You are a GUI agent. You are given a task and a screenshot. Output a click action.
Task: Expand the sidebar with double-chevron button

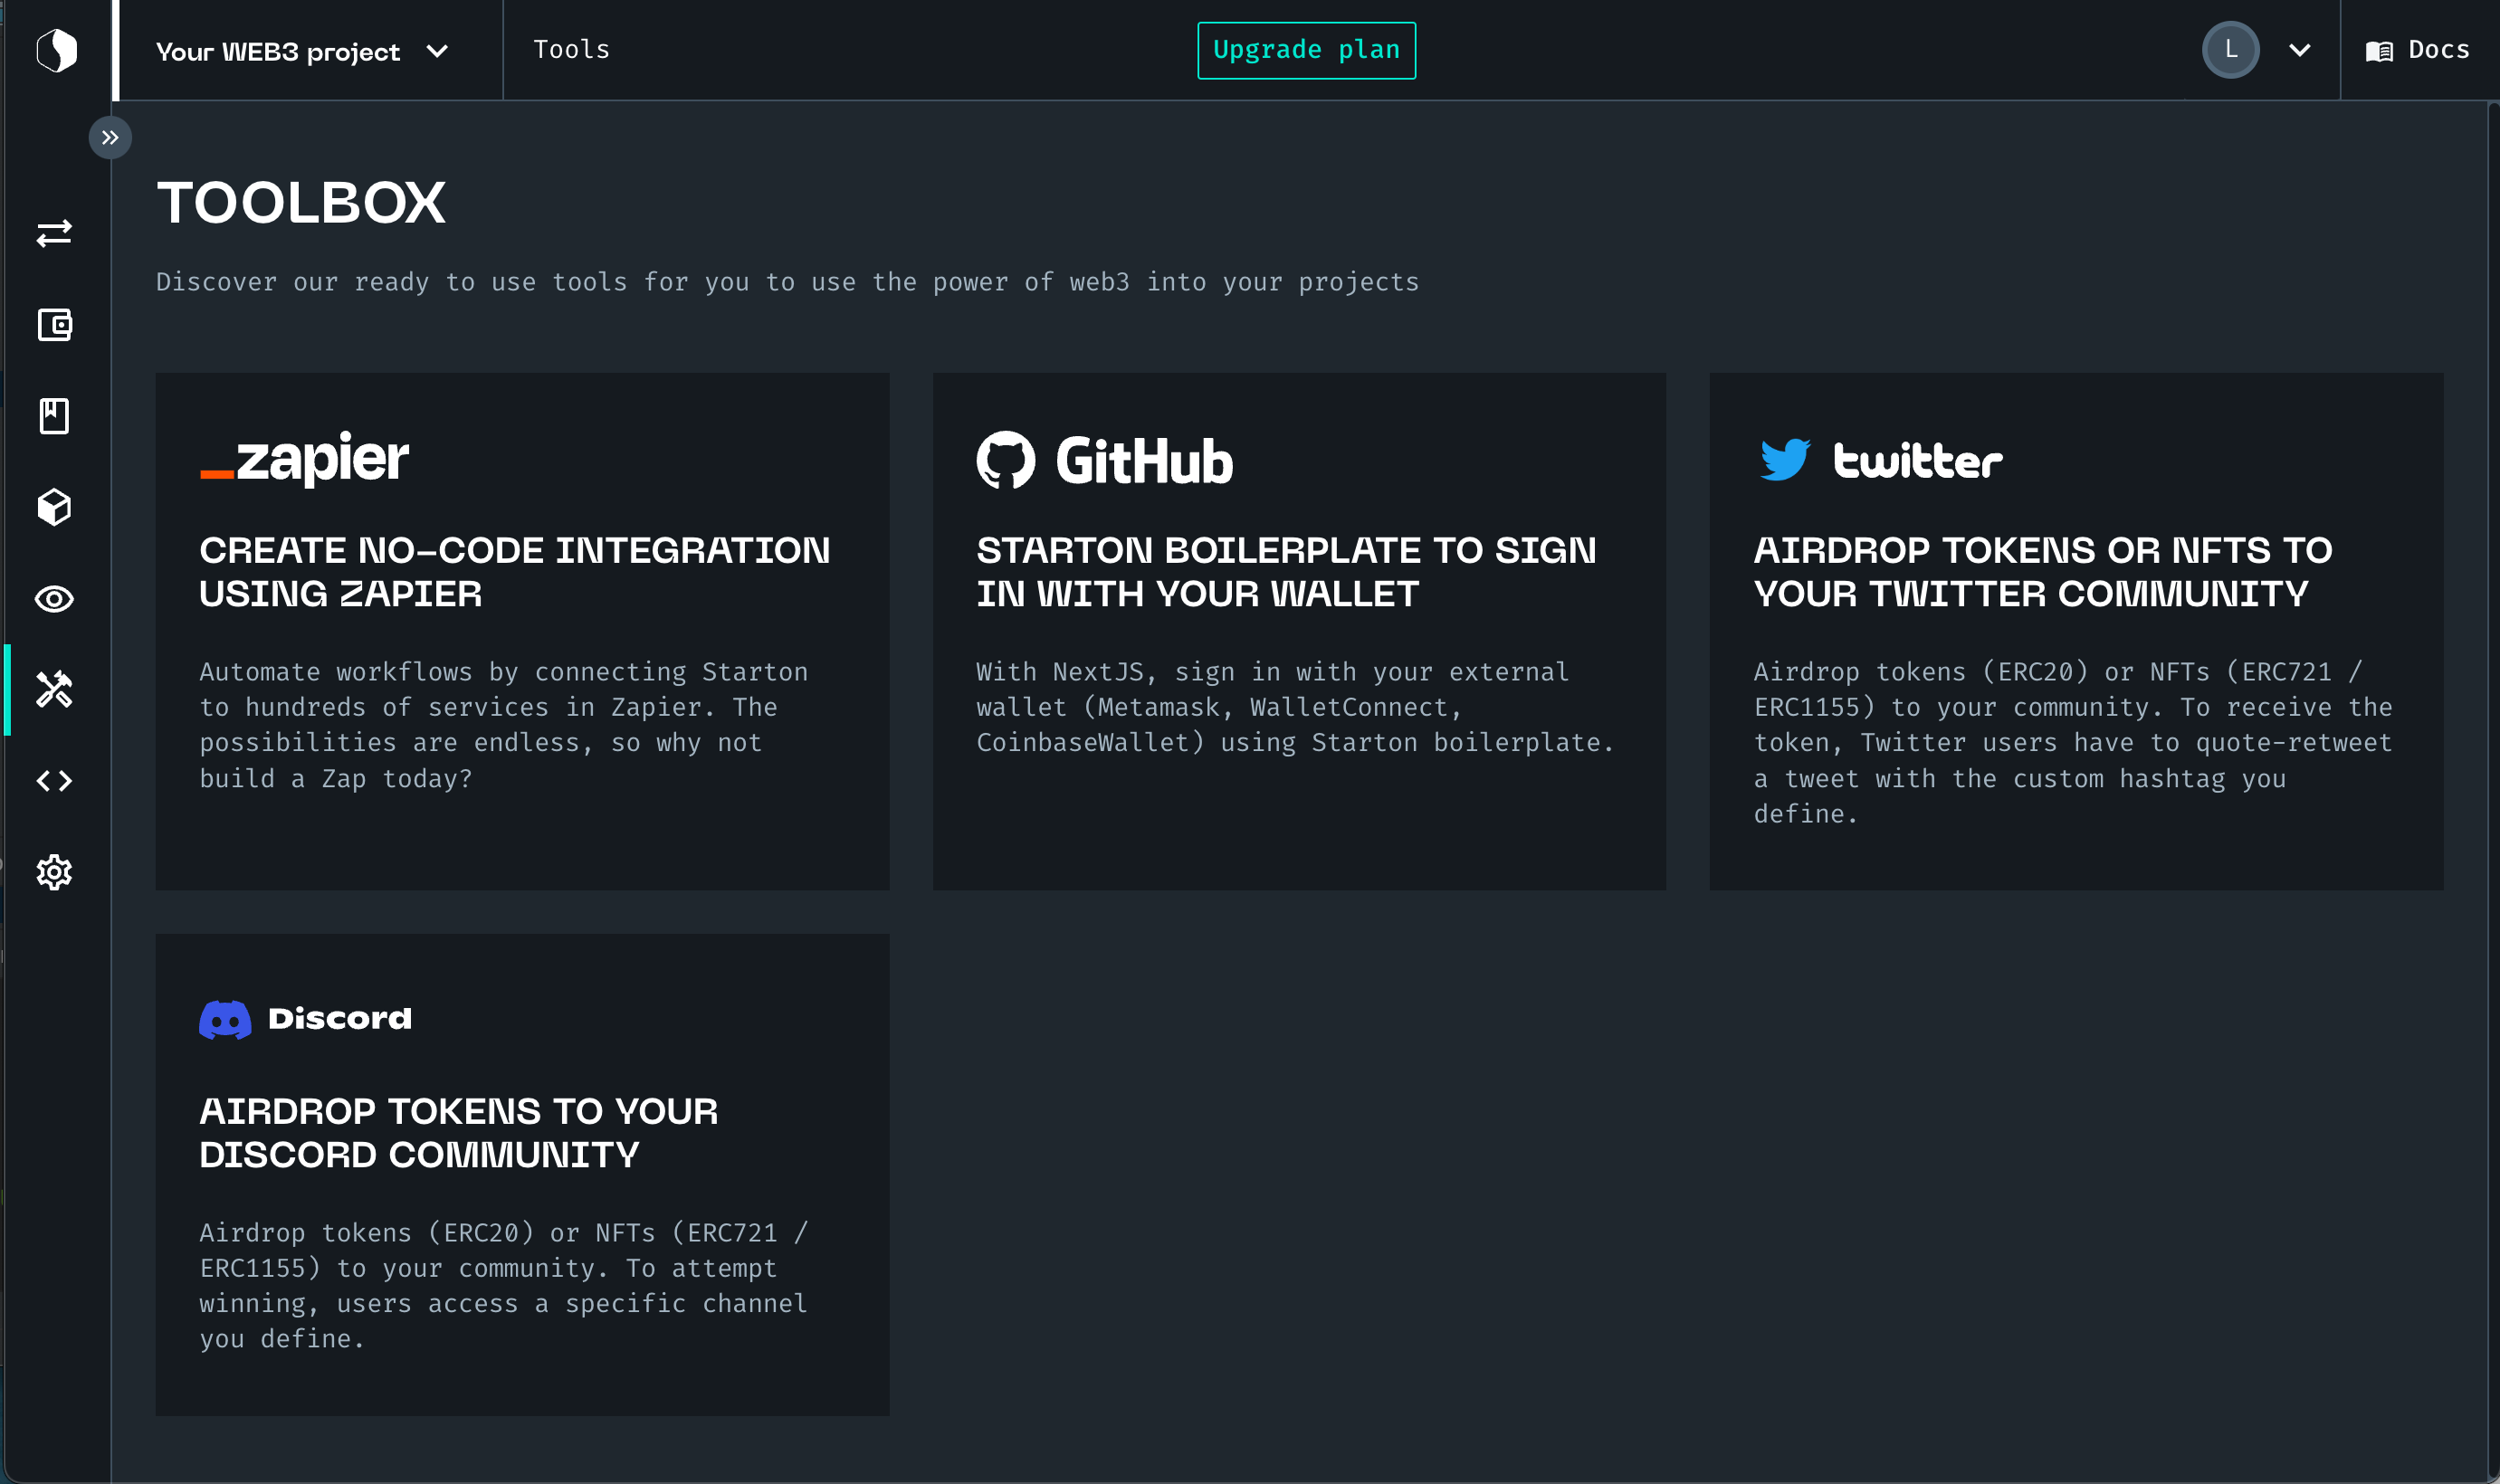tap(110, 137)
